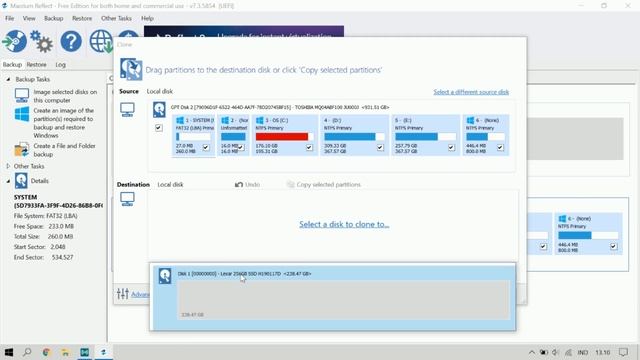Toggle checkbox for partition 3 OS (C:)

point(309,147)
